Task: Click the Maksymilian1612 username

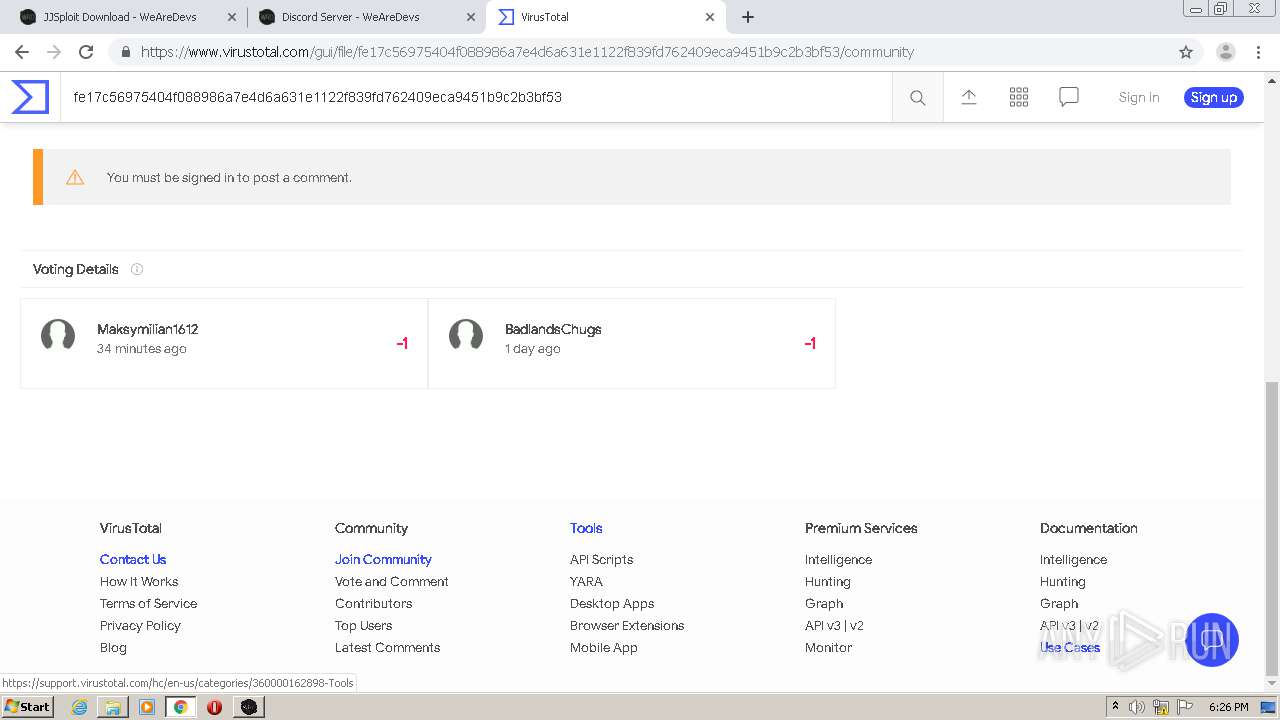Action: (147, 329)
